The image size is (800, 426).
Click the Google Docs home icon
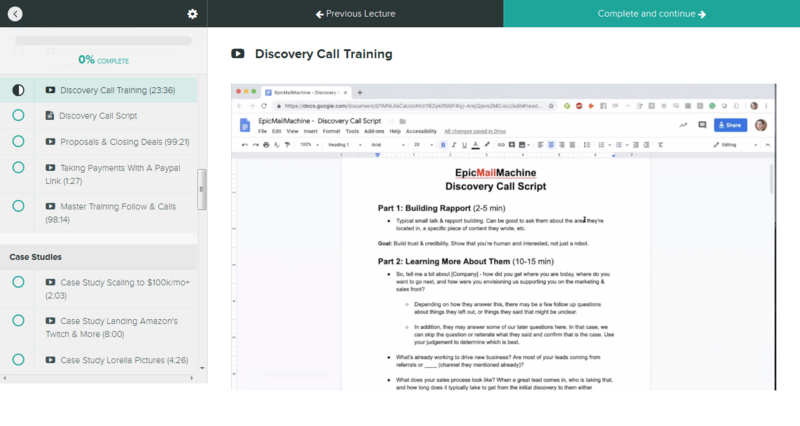coord(245,125)
